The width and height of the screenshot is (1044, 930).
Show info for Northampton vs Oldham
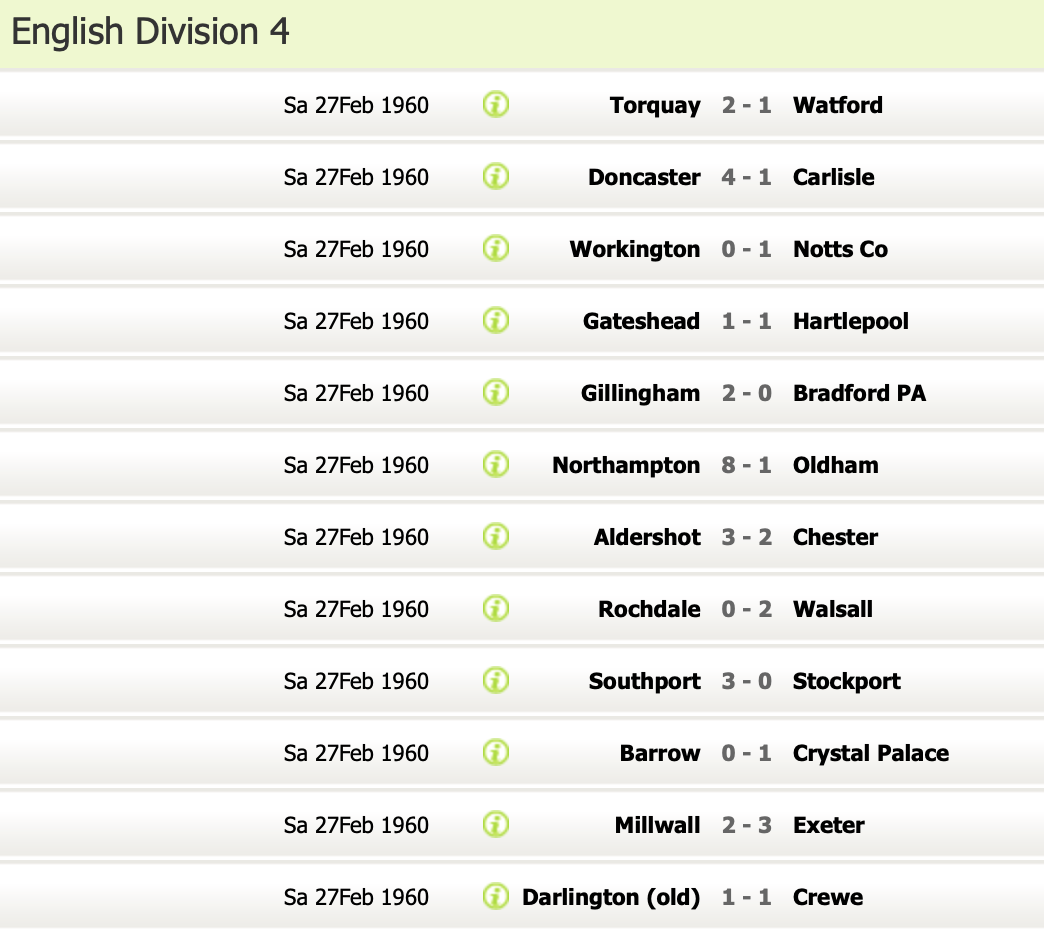pos(496,464)
